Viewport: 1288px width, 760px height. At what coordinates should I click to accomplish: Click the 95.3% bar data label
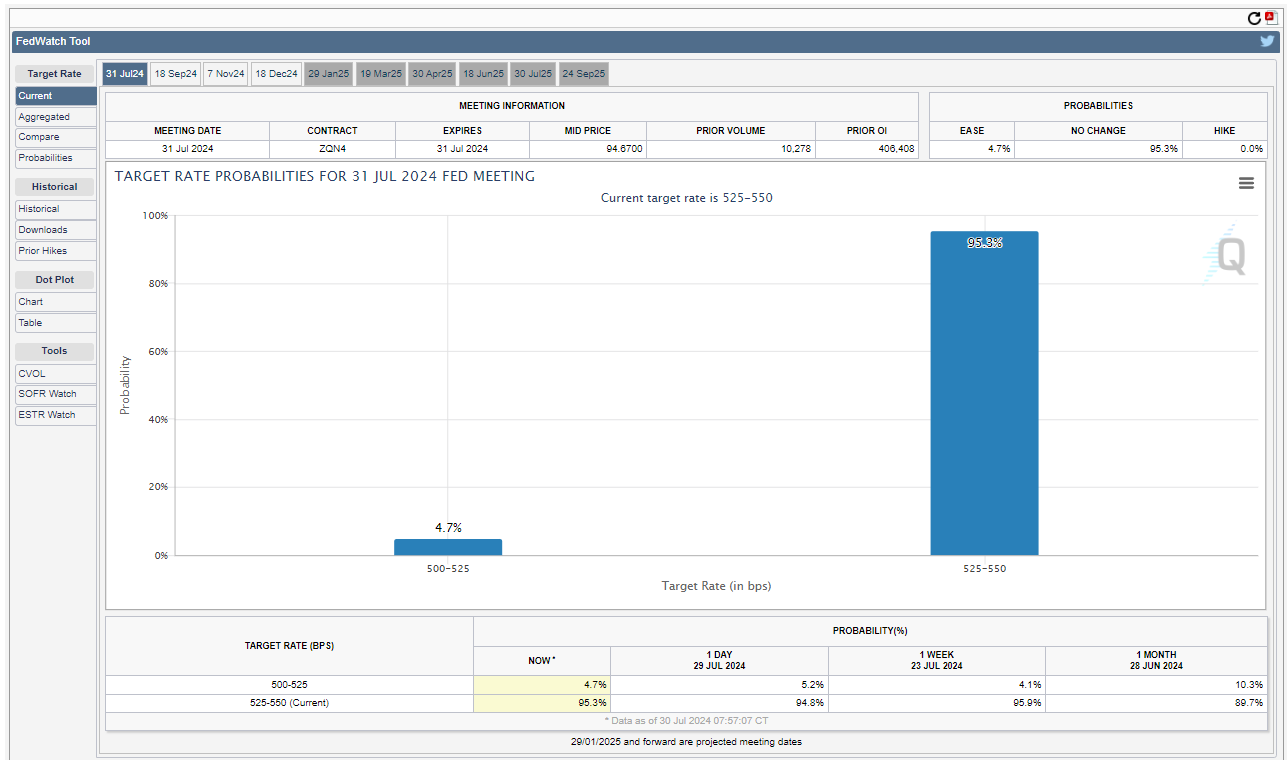tap(985, 243)
